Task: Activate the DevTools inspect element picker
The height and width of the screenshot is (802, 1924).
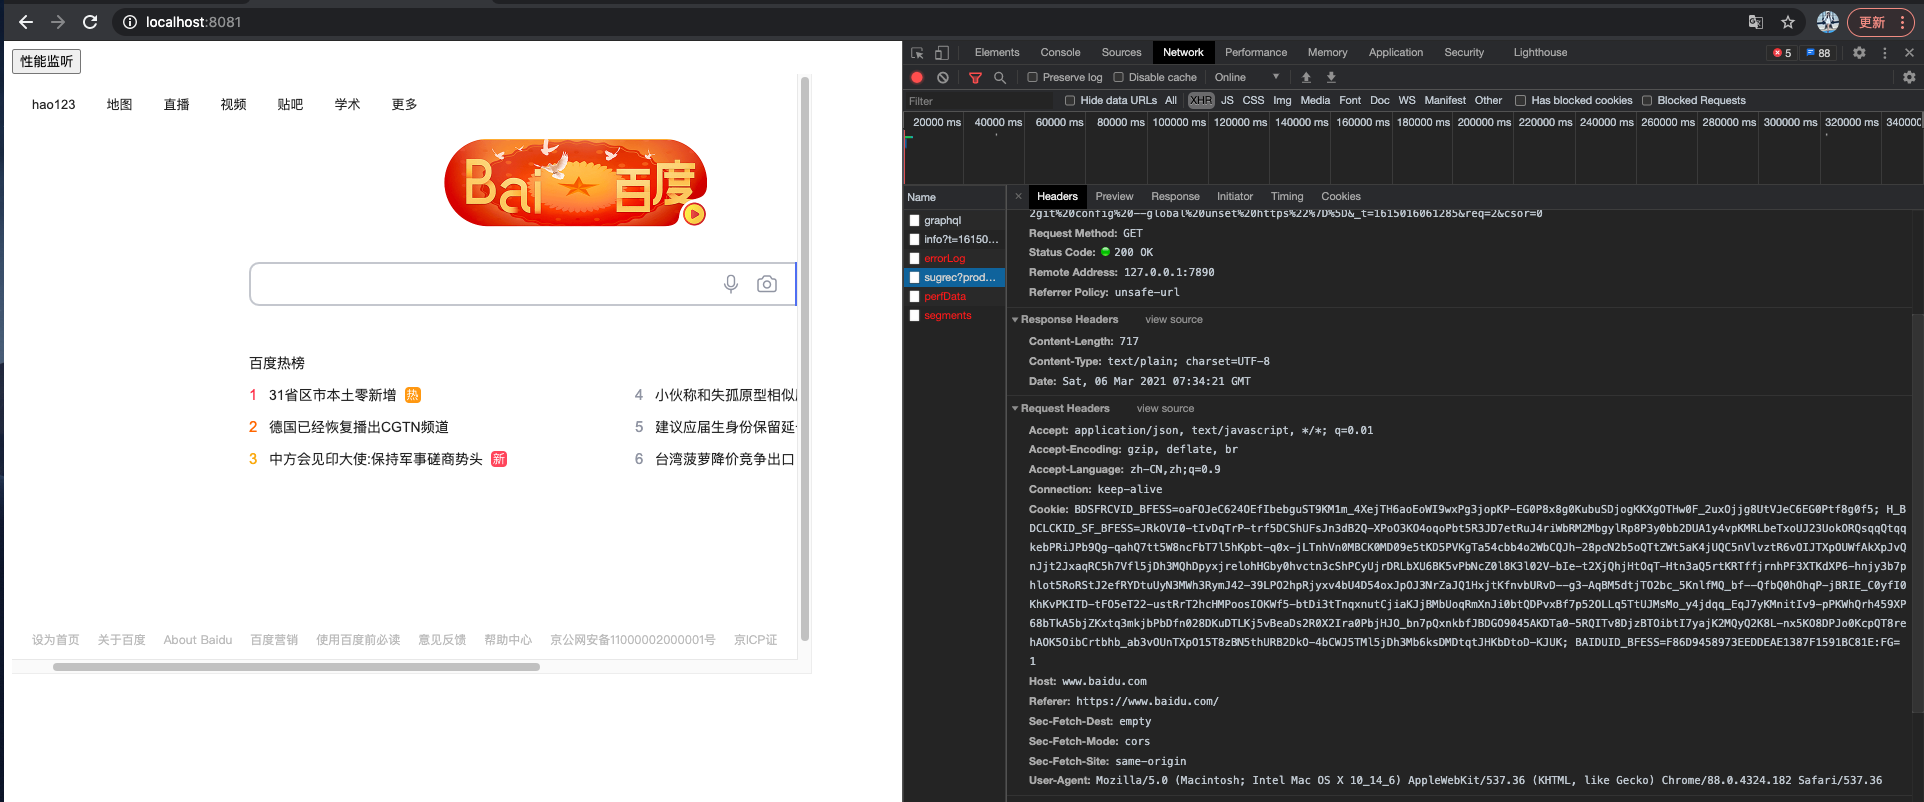Action: coord(917,53)
